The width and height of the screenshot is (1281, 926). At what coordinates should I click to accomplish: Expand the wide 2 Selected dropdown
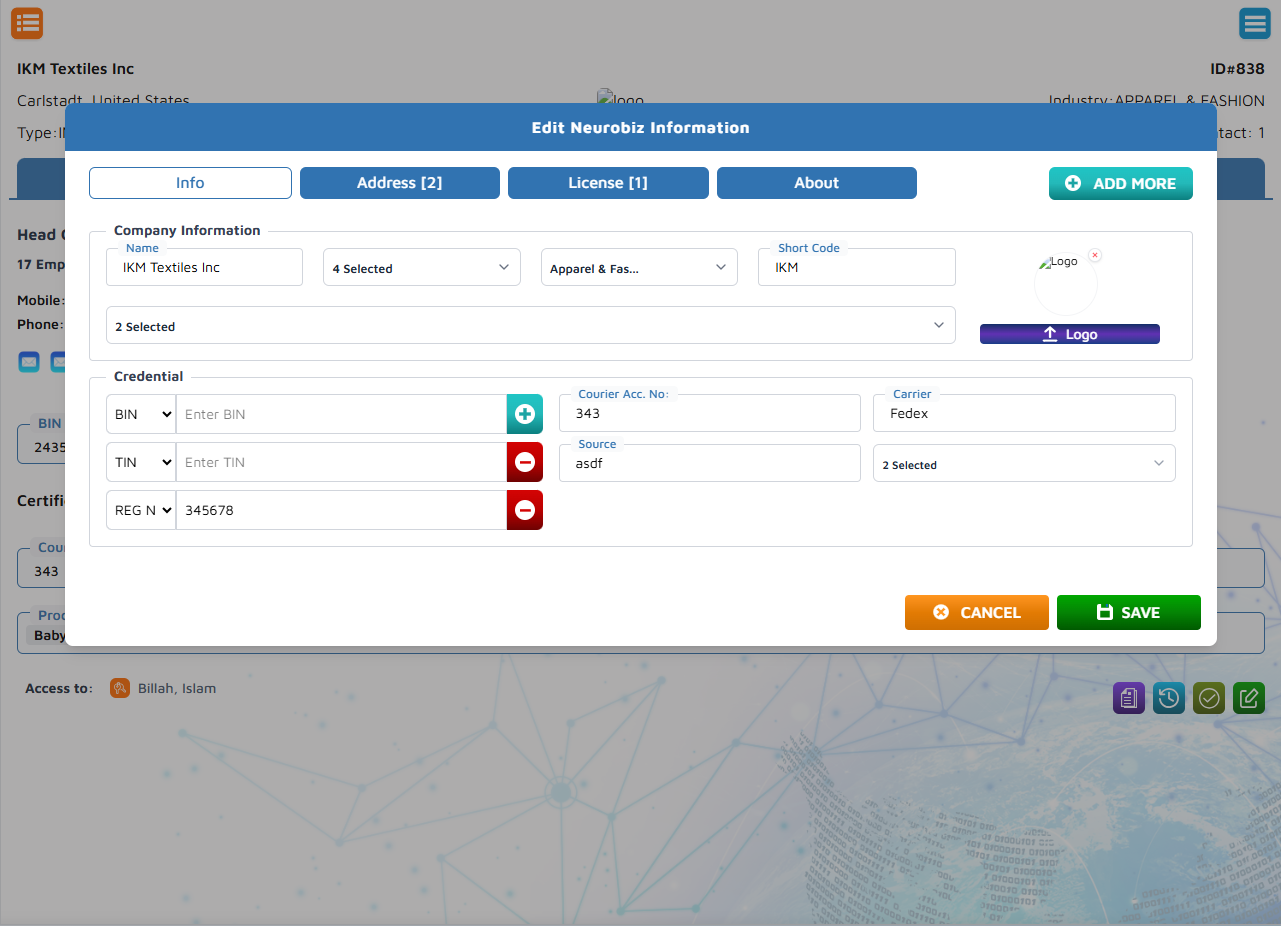[x=531, y=325]
